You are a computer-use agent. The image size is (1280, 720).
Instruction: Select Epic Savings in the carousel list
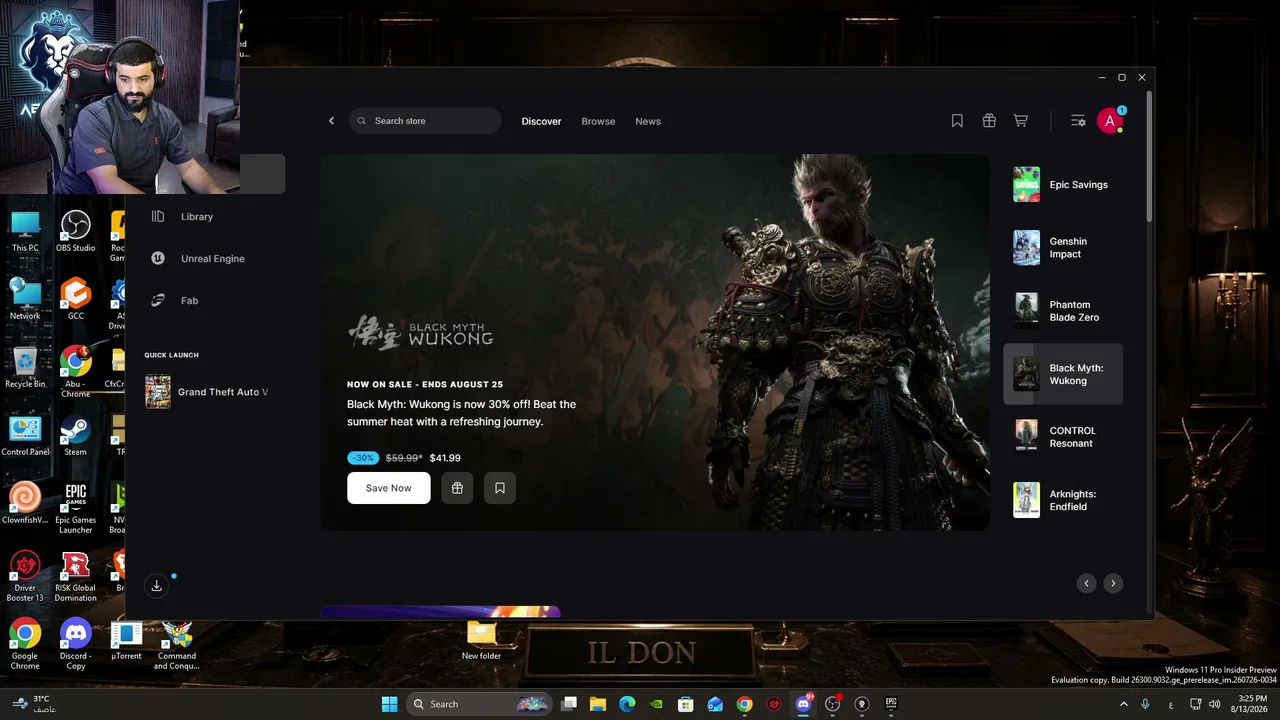click(1063, 185)
